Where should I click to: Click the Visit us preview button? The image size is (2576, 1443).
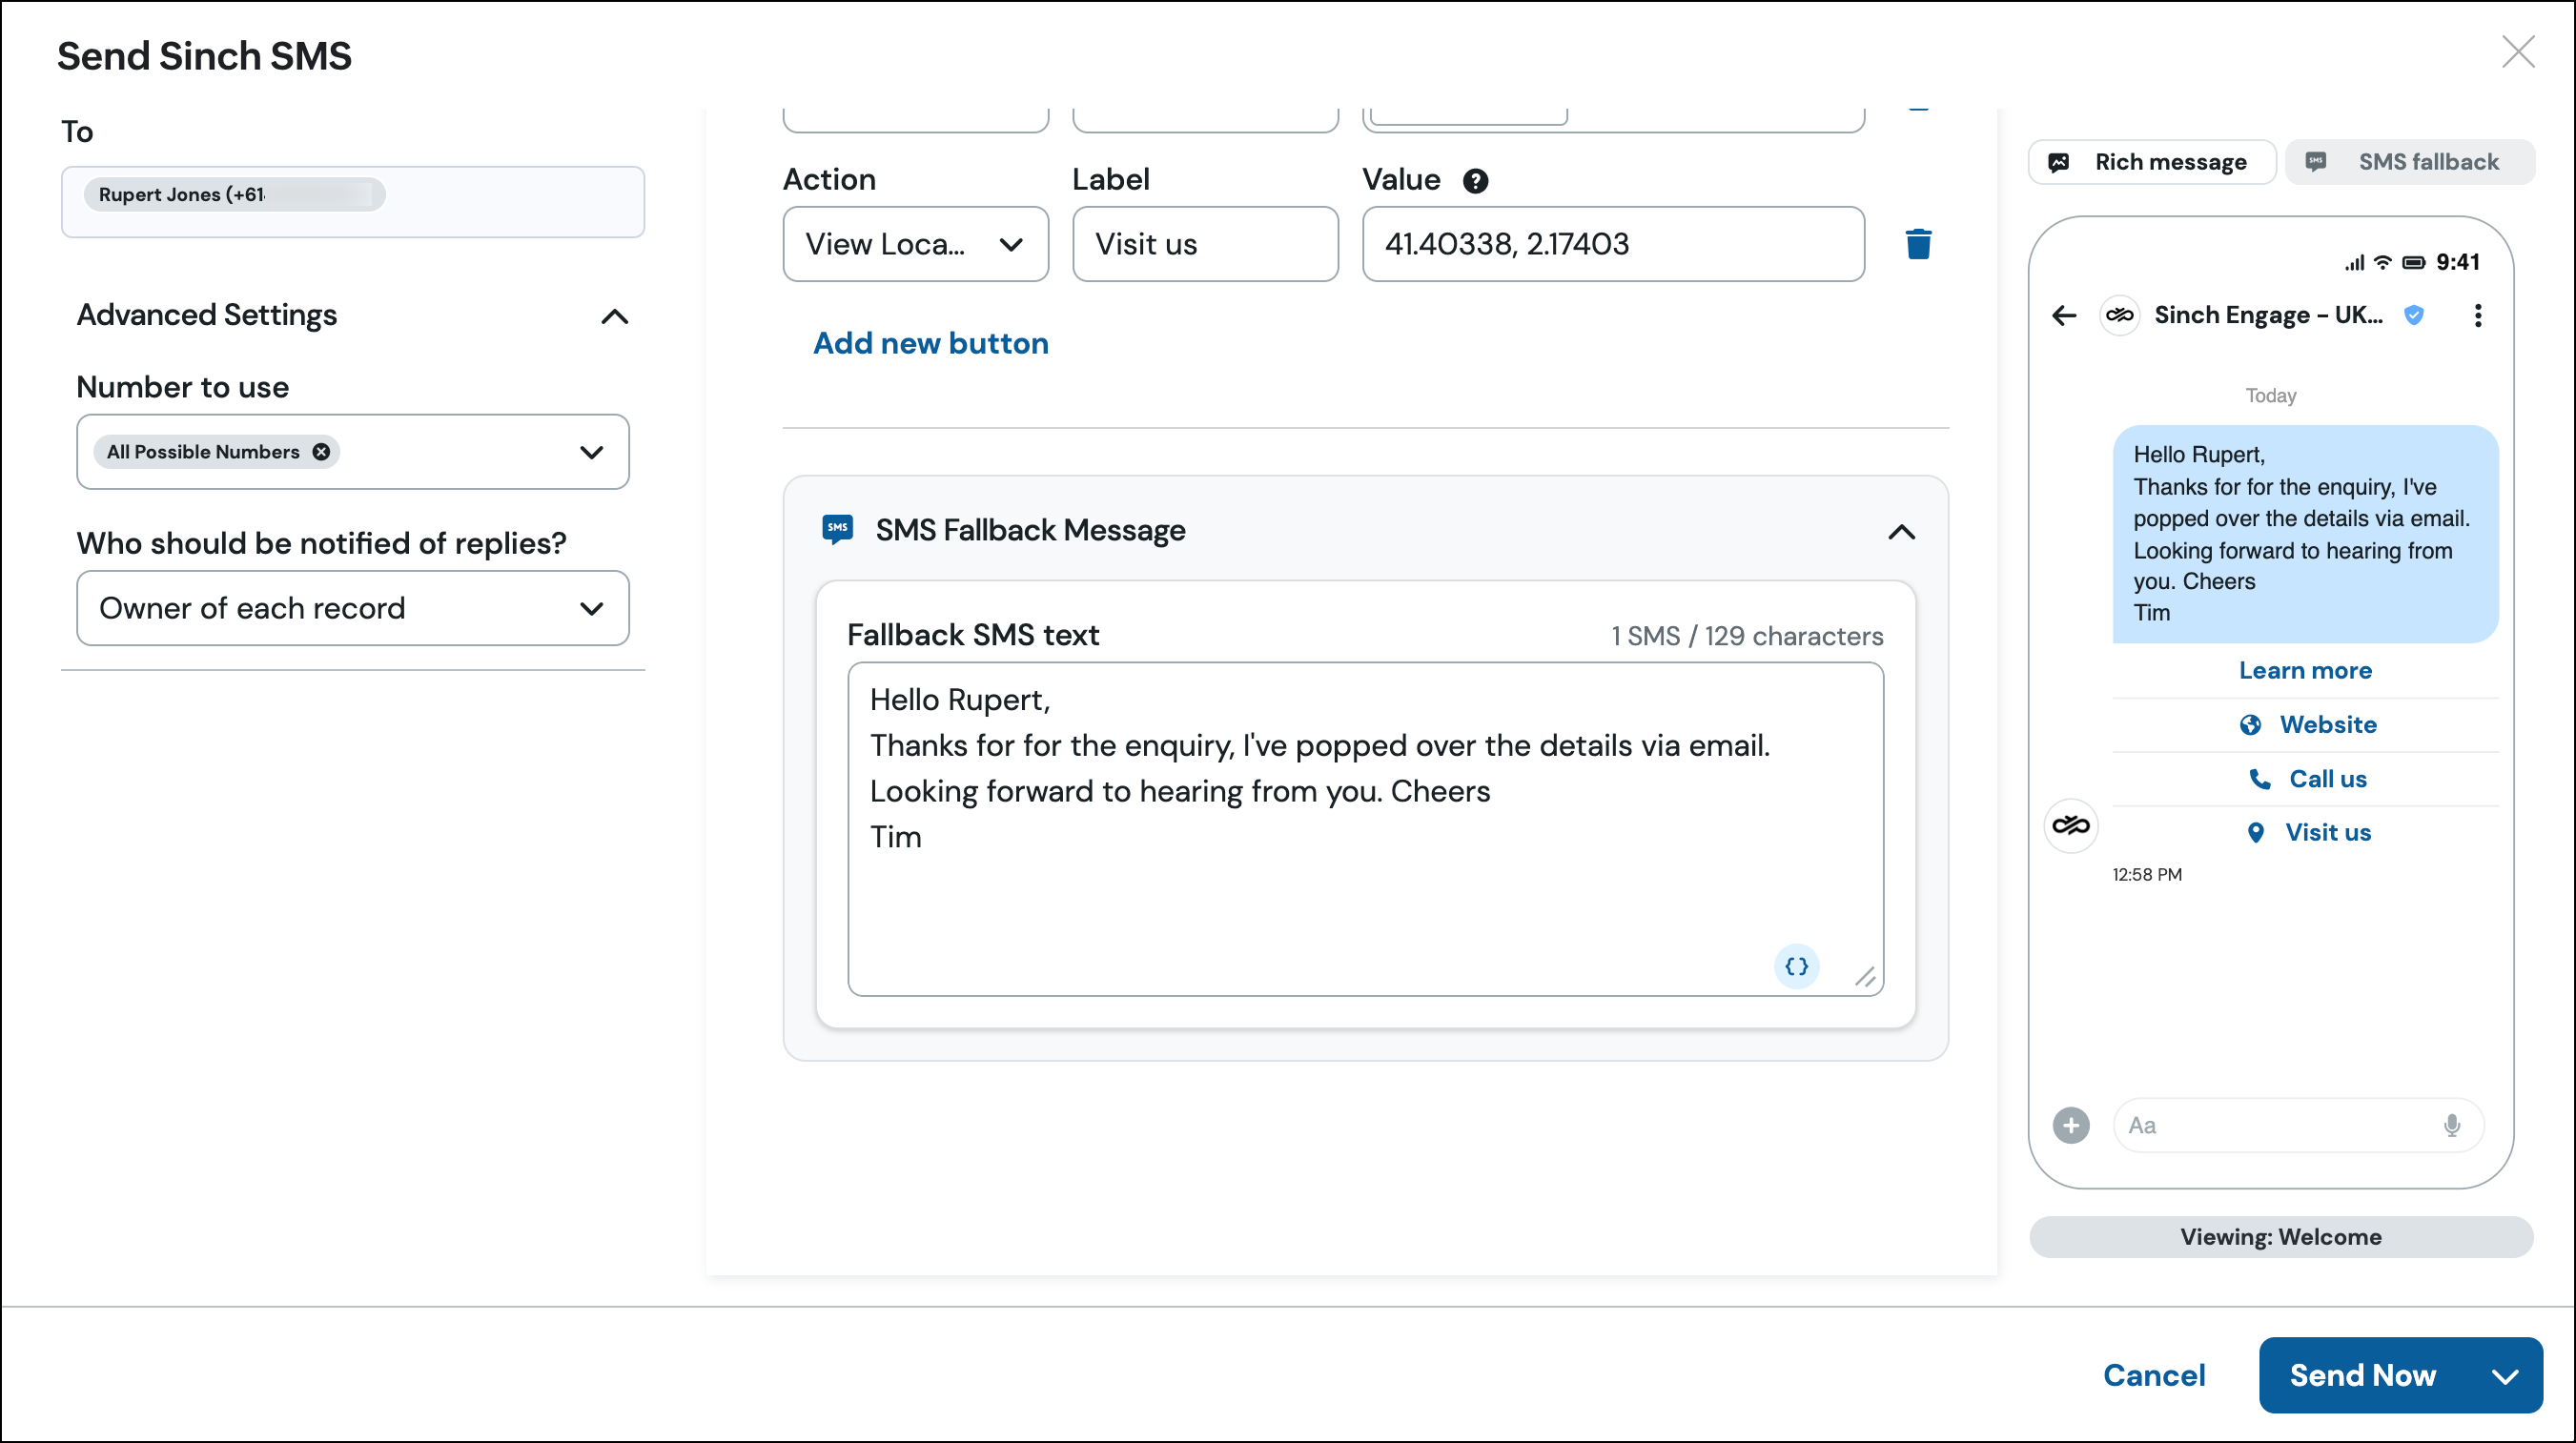(x=2306, y=832)
